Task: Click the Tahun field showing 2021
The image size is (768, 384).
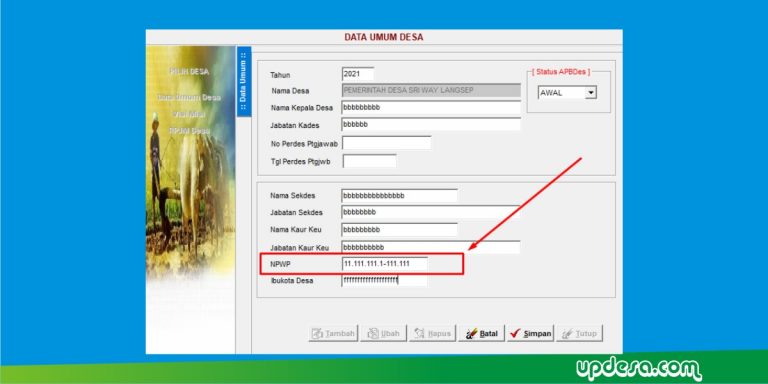Action: coord(358,74)
